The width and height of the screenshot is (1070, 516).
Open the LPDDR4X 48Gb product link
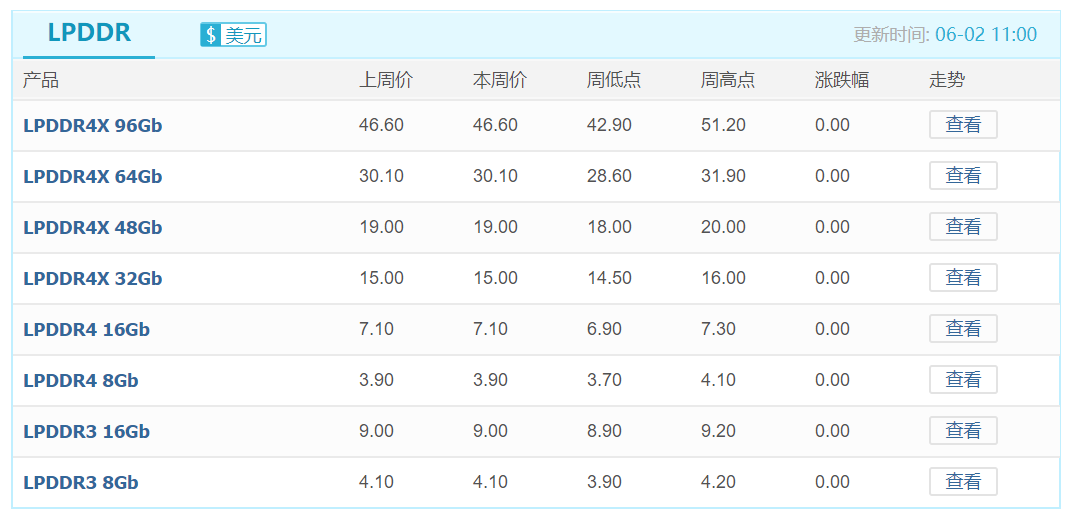coord(92,228)
